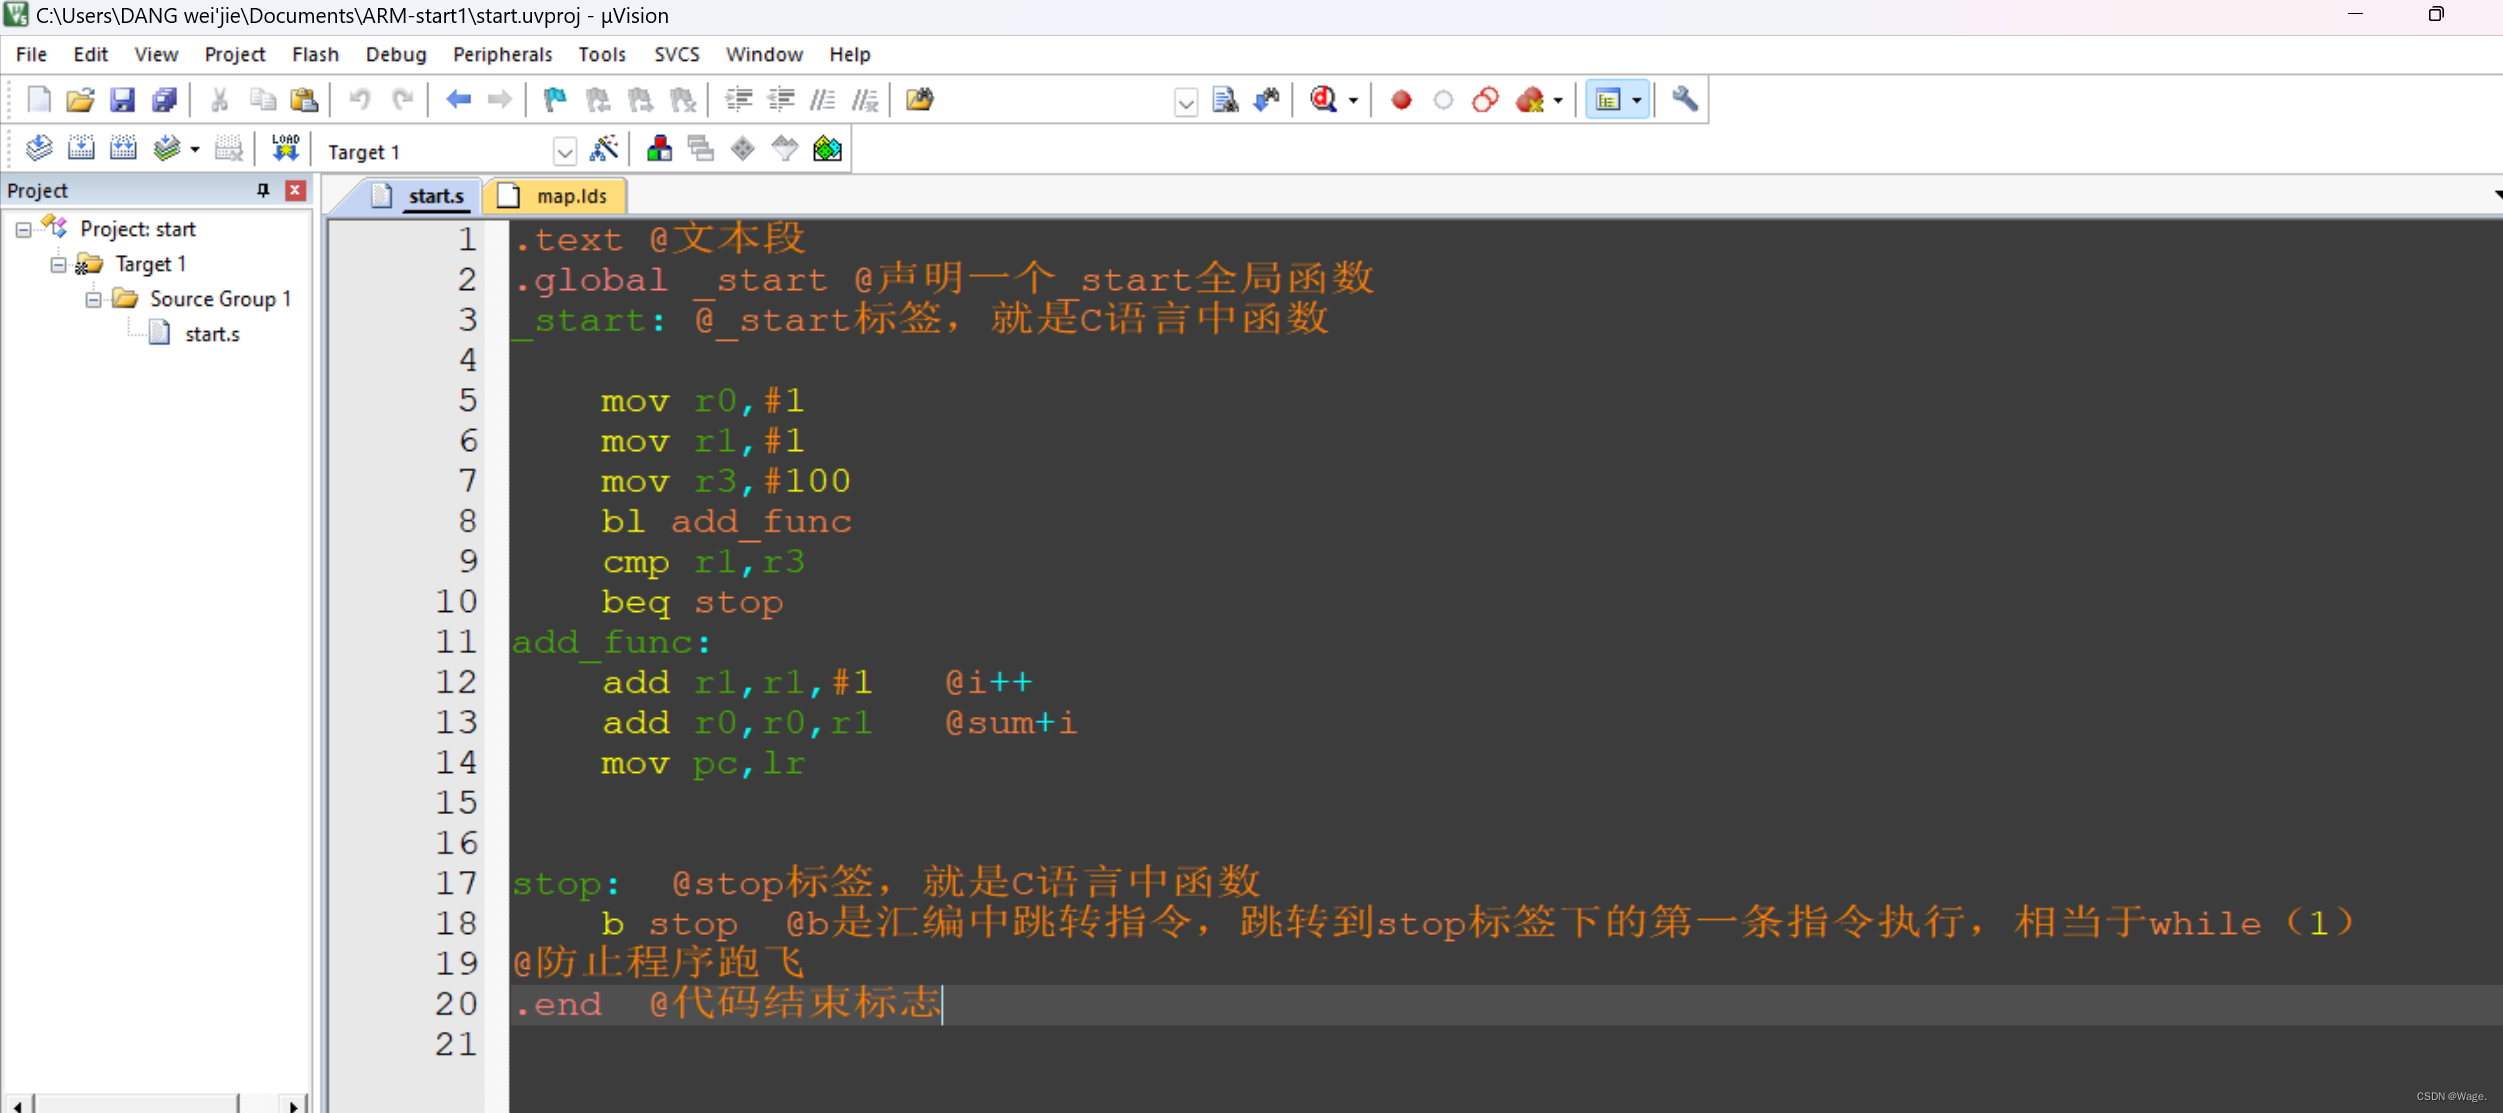
Task: Start the debug session icon
Action: coord(1324,100)
